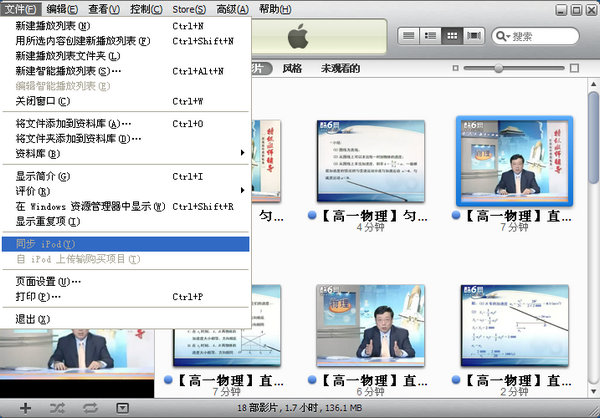Maximize the iTunes window
The image size is (600, 418).
point(576,10)
